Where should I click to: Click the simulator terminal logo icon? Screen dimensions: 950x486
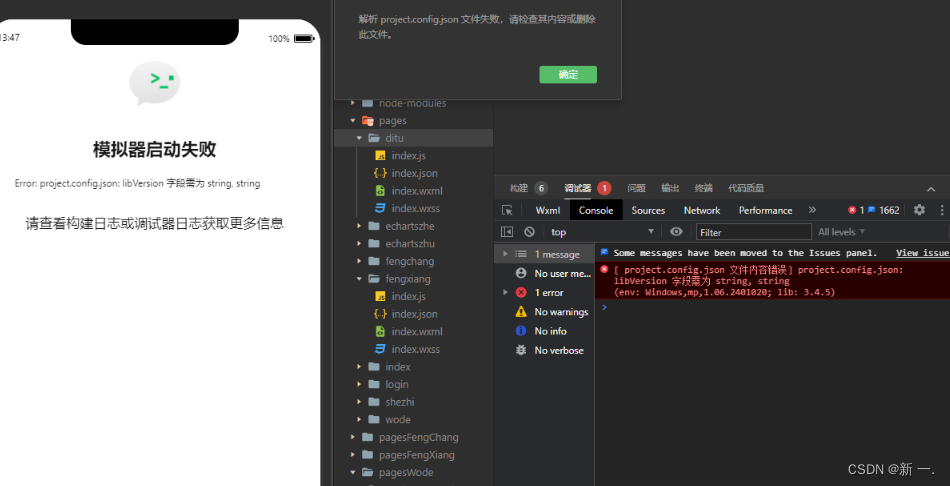154,83
